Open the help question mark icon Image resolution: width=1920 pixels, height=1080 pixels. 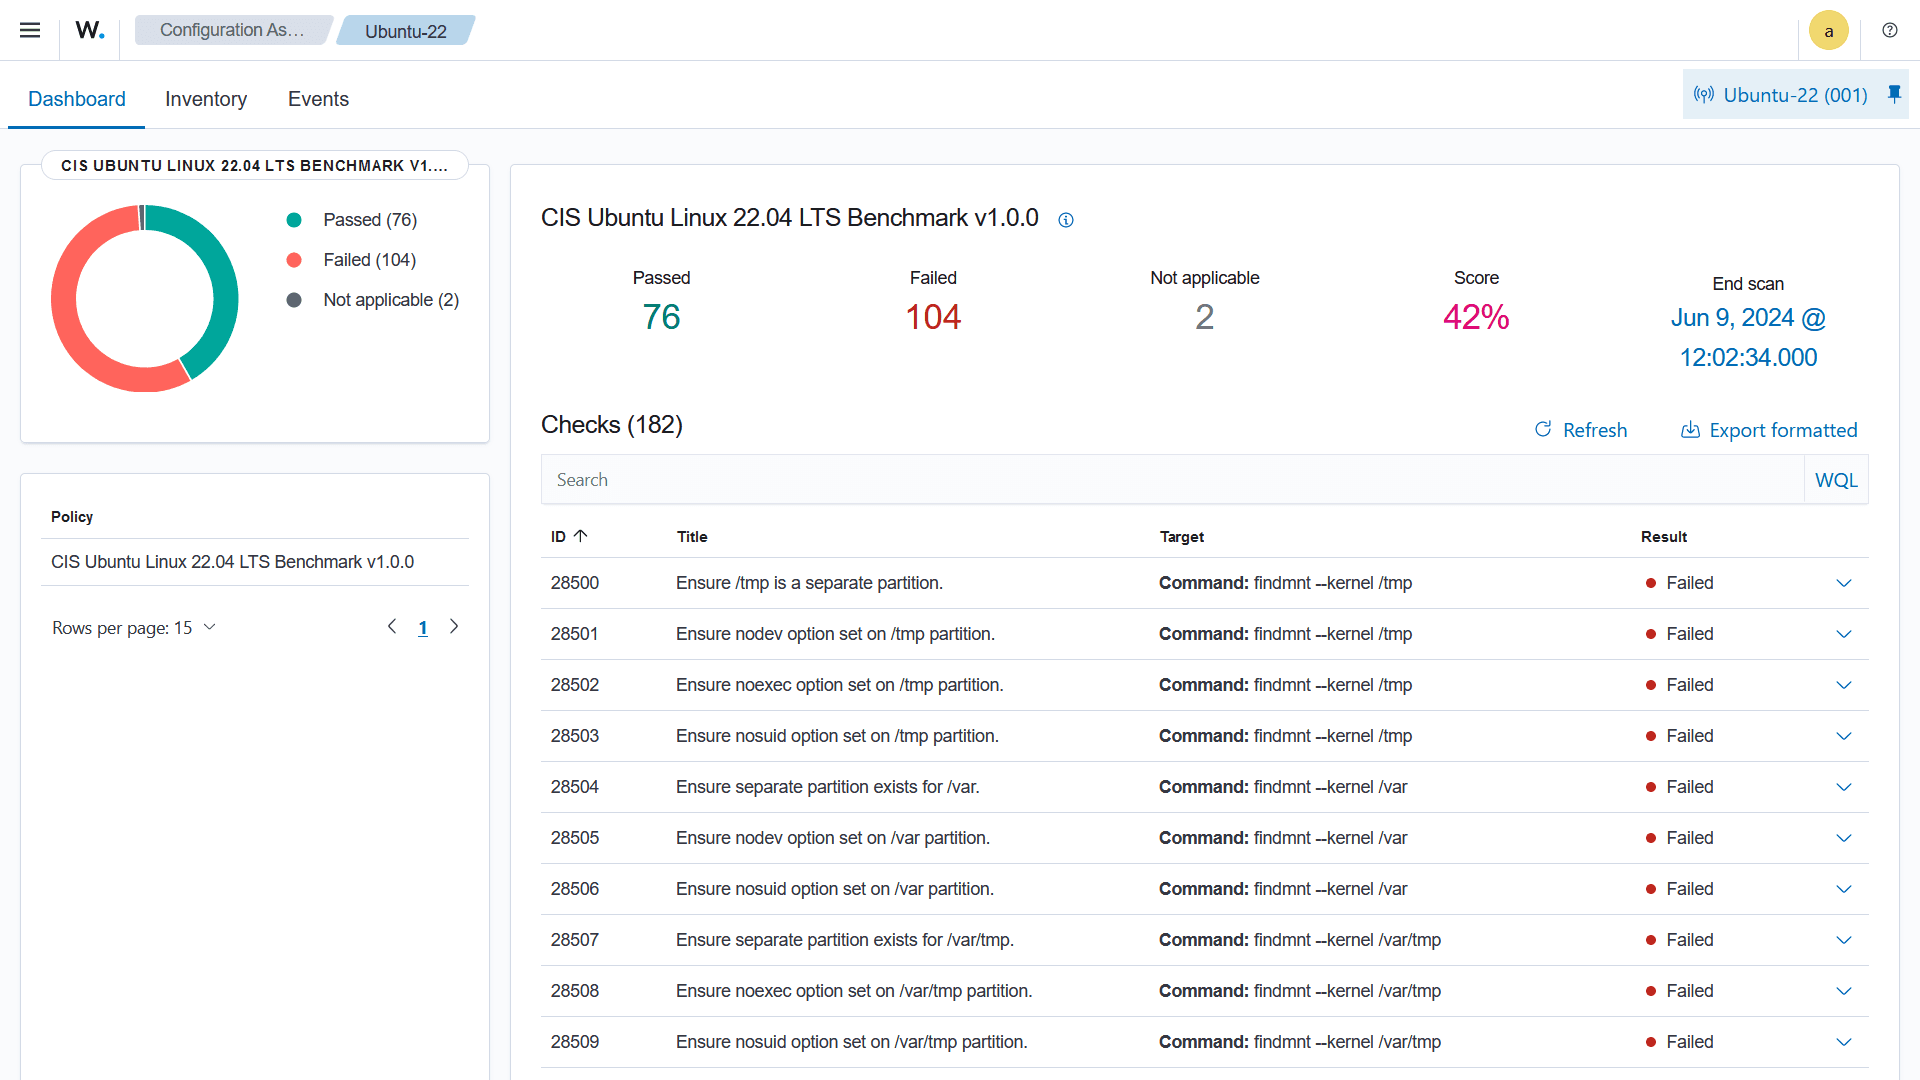[x=1889, y=30]
